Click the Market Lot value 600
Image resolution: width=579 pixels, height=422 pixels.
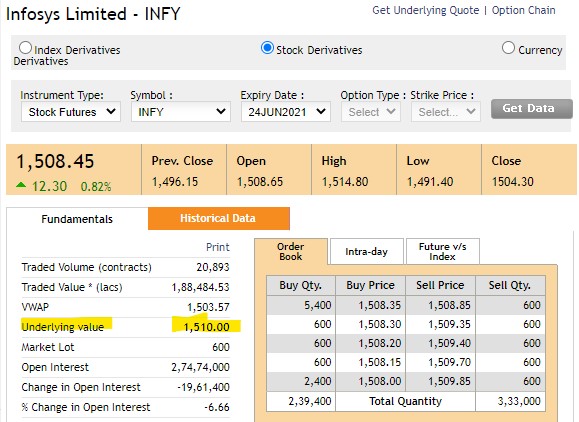pyautogui.click(x=221, y=347)
